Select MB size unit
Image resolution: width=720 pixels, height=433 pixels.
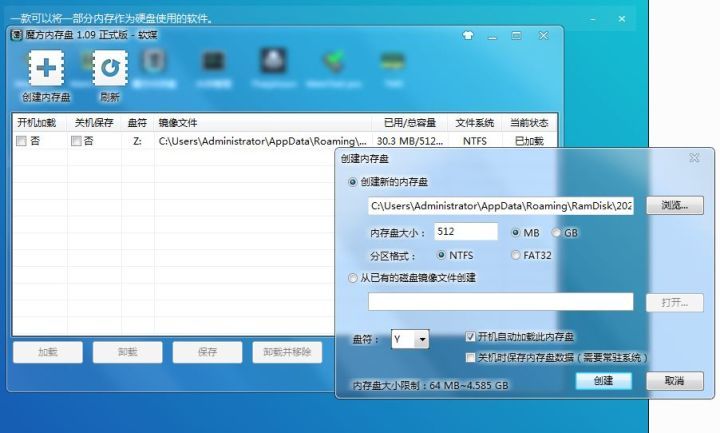click(515, 233)
